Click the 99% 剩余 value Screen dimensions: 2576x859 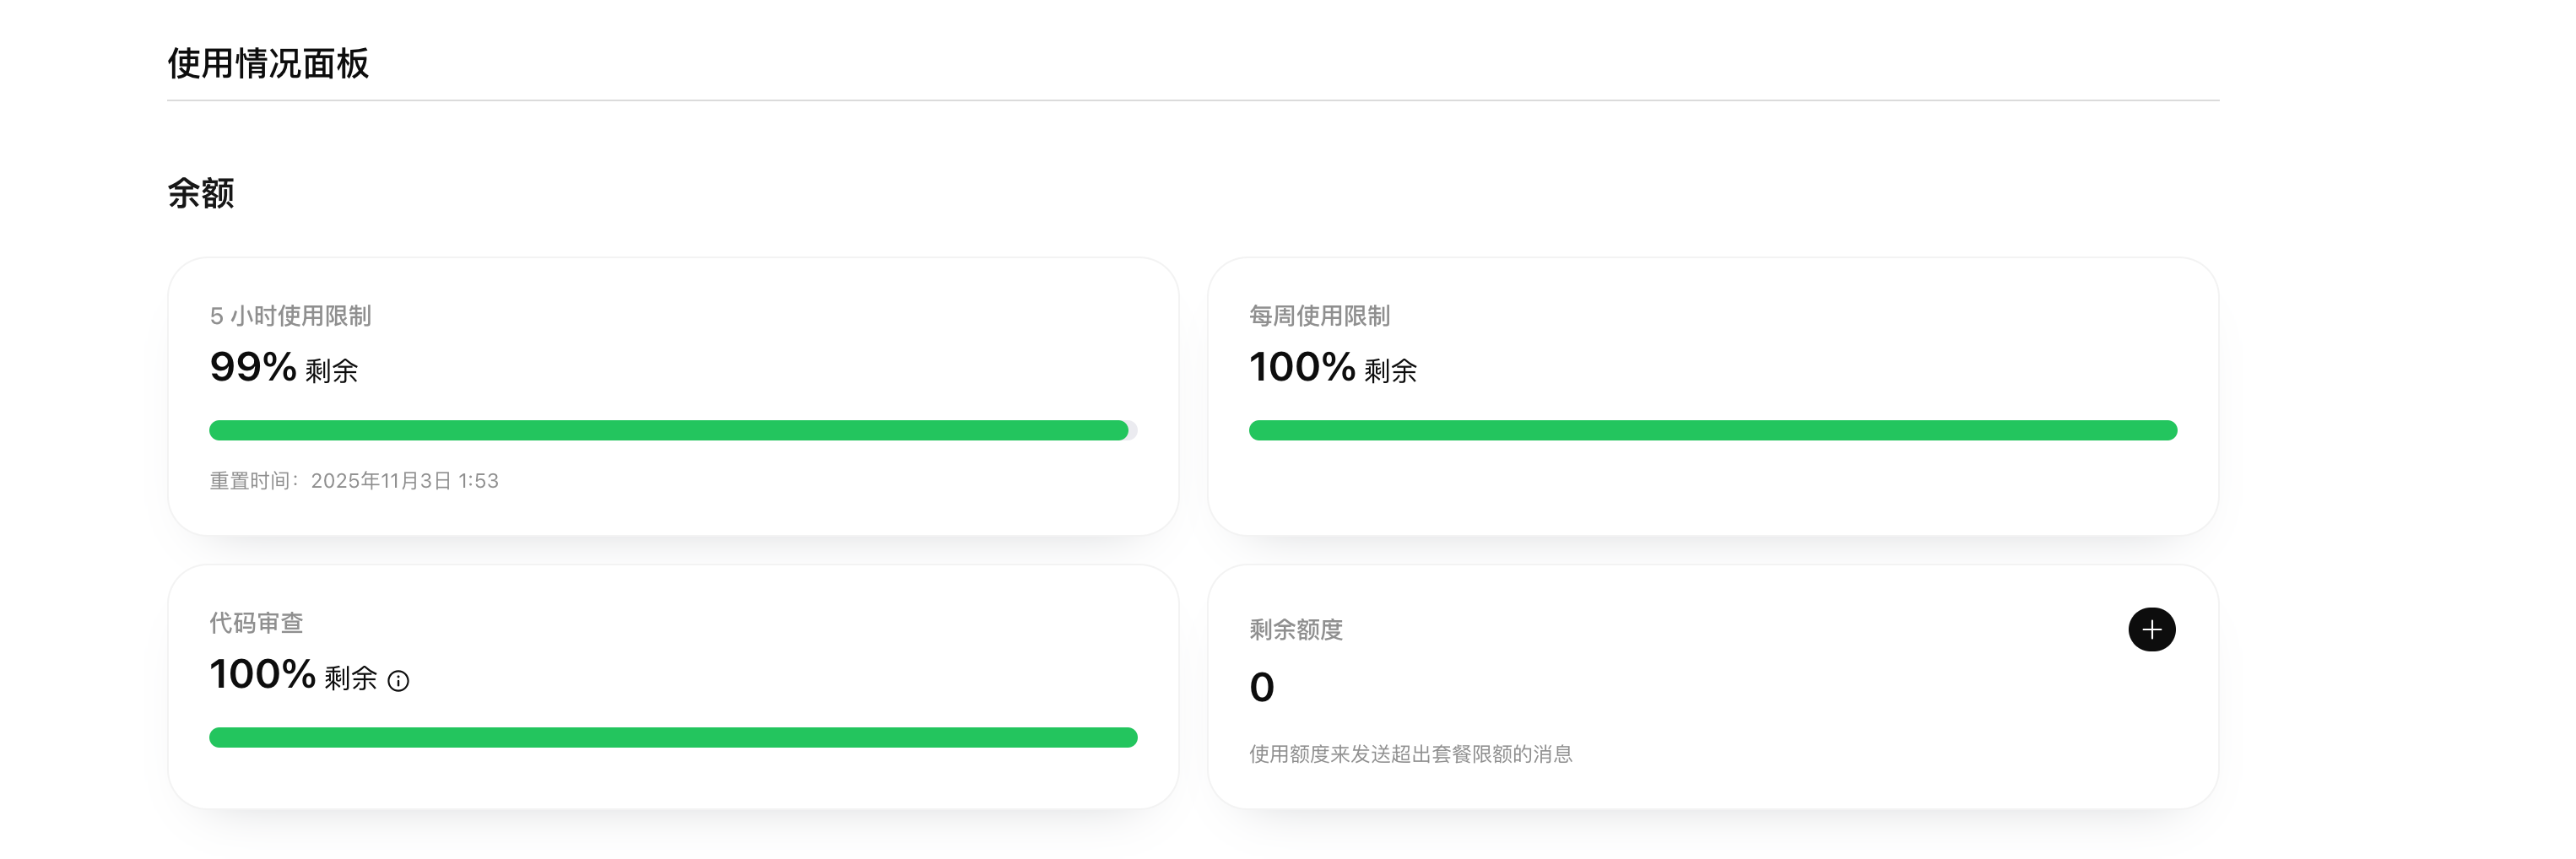point(283,368)
